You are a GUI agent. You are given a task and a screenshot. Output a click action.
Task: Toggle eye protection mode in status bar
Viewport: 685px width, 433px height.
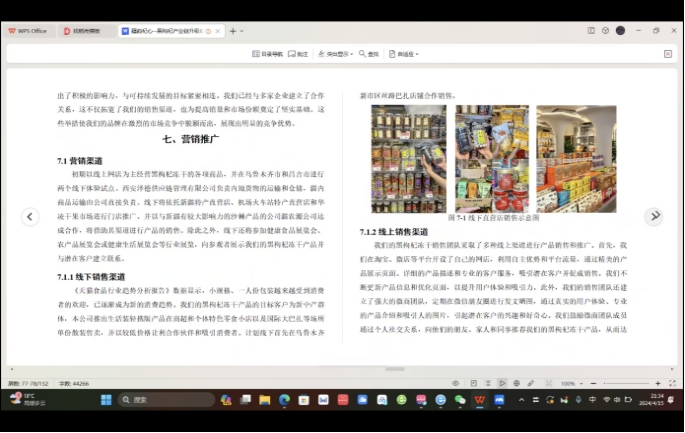click(455, 383)
